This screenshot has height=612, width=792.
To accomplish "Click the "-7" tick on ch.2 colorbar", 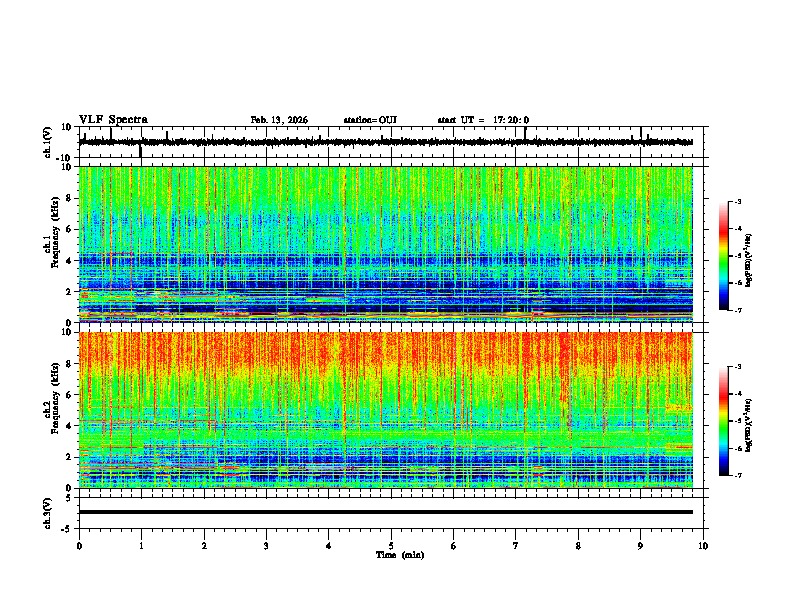I will (x=737, y=476).
